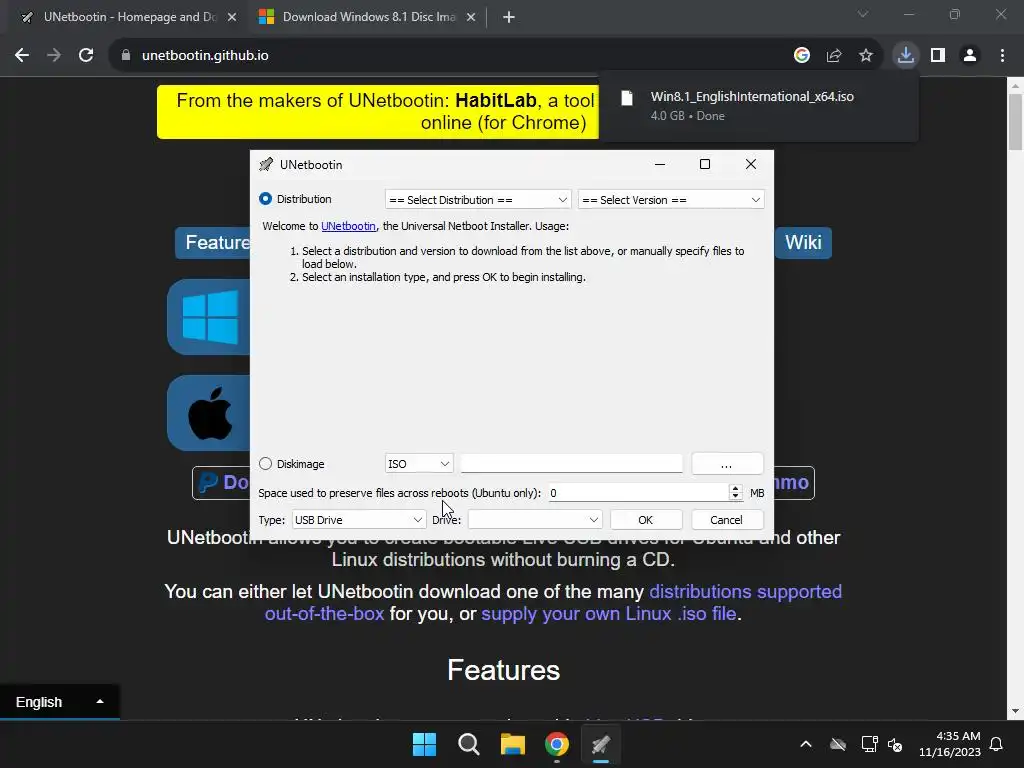Viewport: 1024px width, 768px height.
Task: Click the clock and date in taskbar
Action: 950,744
